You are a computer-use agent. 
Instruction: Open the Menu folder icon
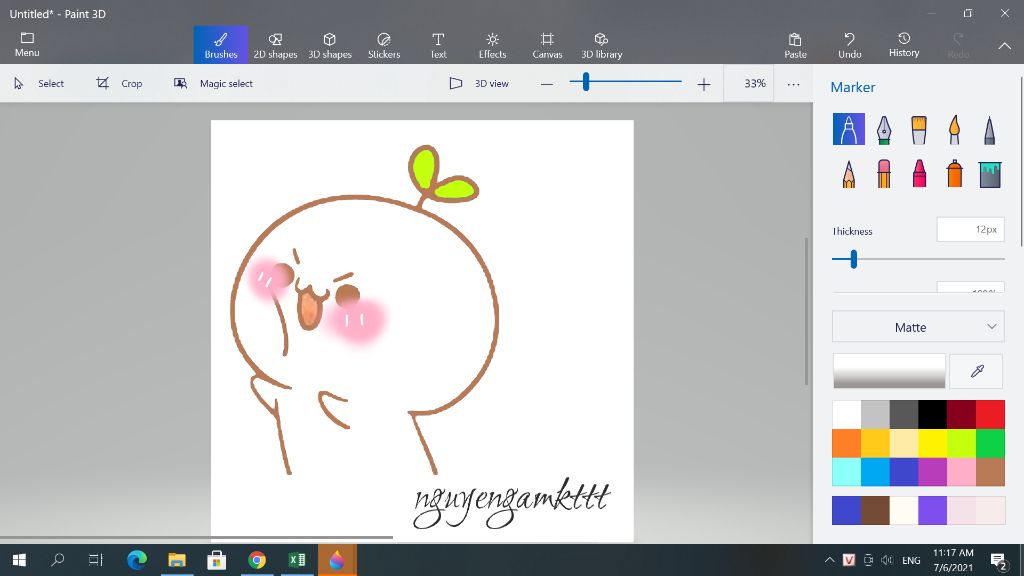tap(27, 44)
